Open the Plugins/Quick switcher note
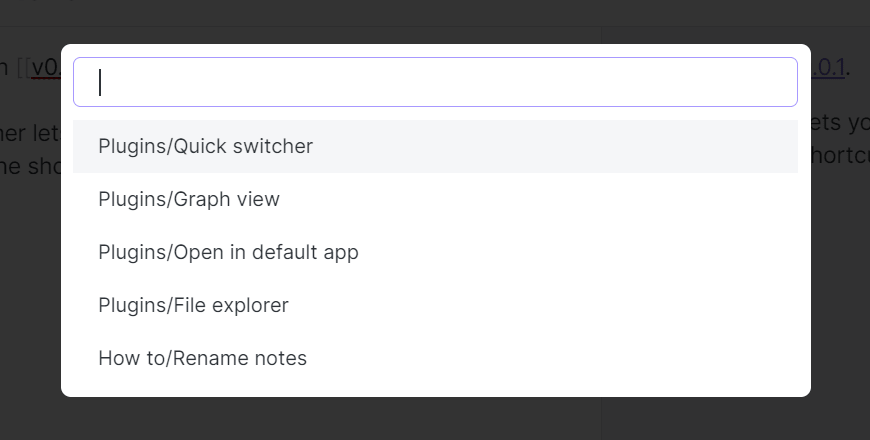Screen dimensions: 870x440 pyautogui.click(x=206, y=147)
